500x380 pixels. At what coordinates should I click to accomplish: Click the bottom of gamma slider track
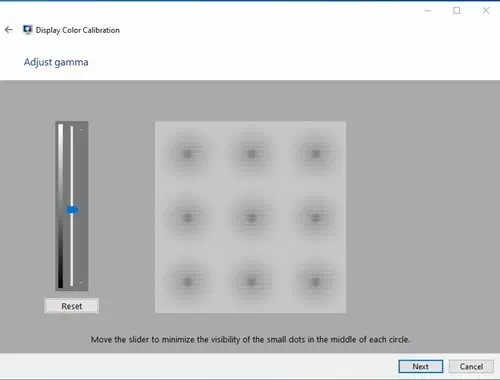click(x=72, y=283)
